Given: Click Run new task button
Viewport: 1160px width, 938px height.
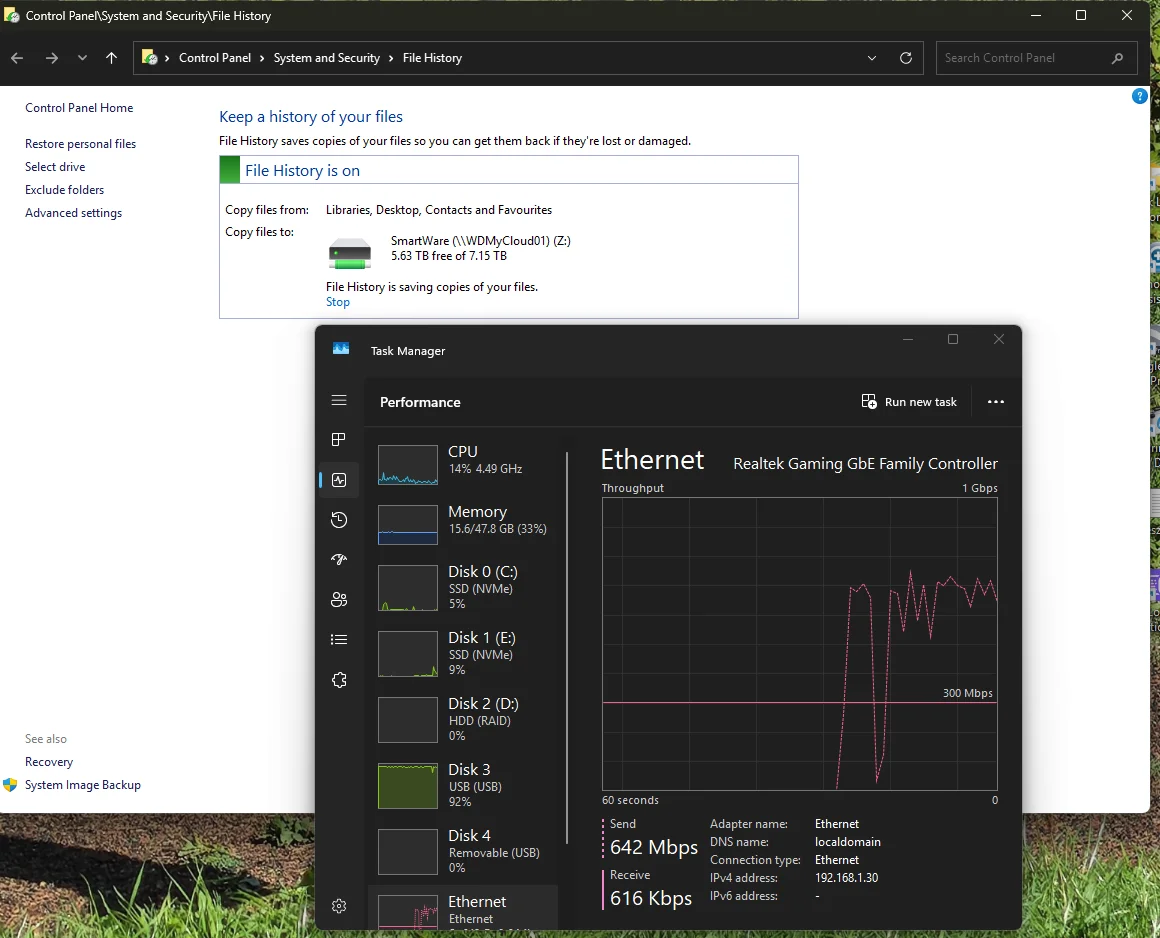Looking at the screenshot, I should 909,402.
